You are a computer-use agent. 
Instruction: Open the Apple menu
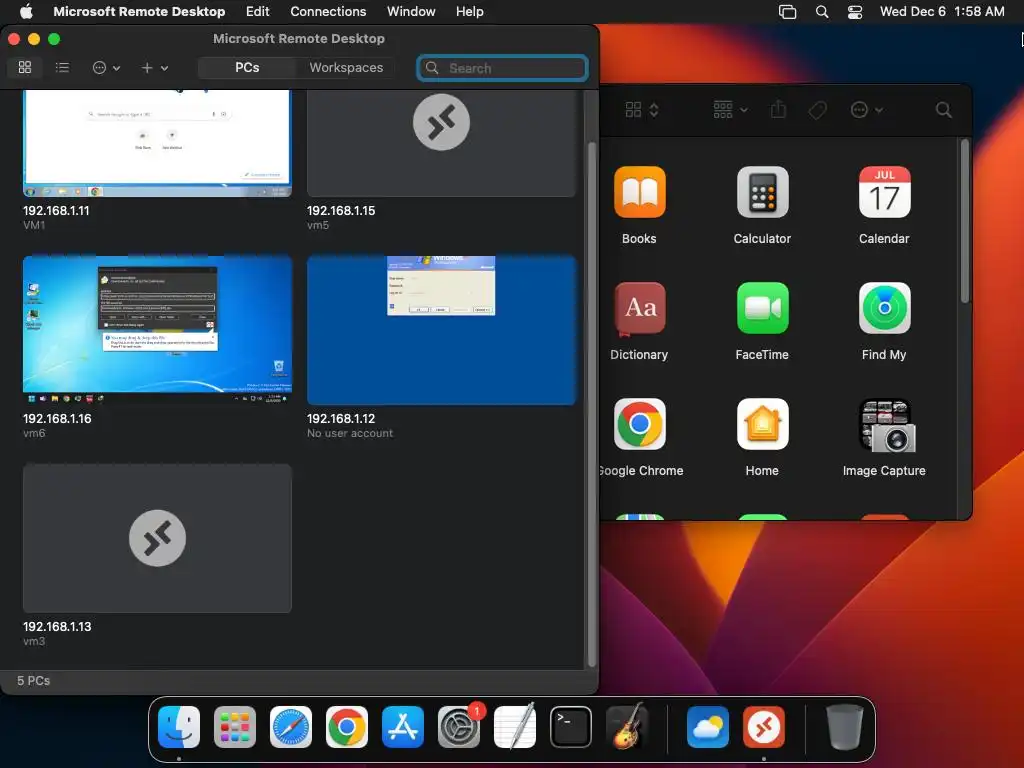pyautogui.click(x=26, y=11)
